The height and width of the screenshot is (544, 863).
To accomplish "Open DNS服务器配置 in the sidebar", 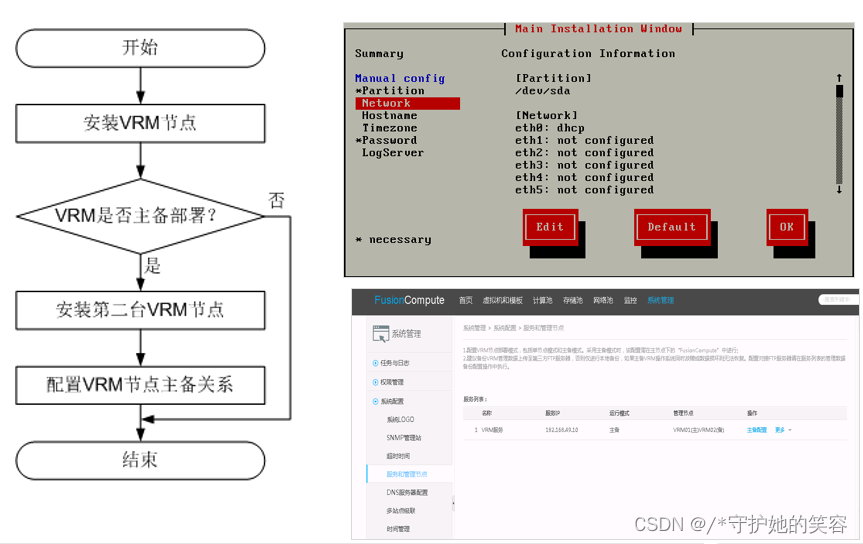I will [x=407, y=492].
